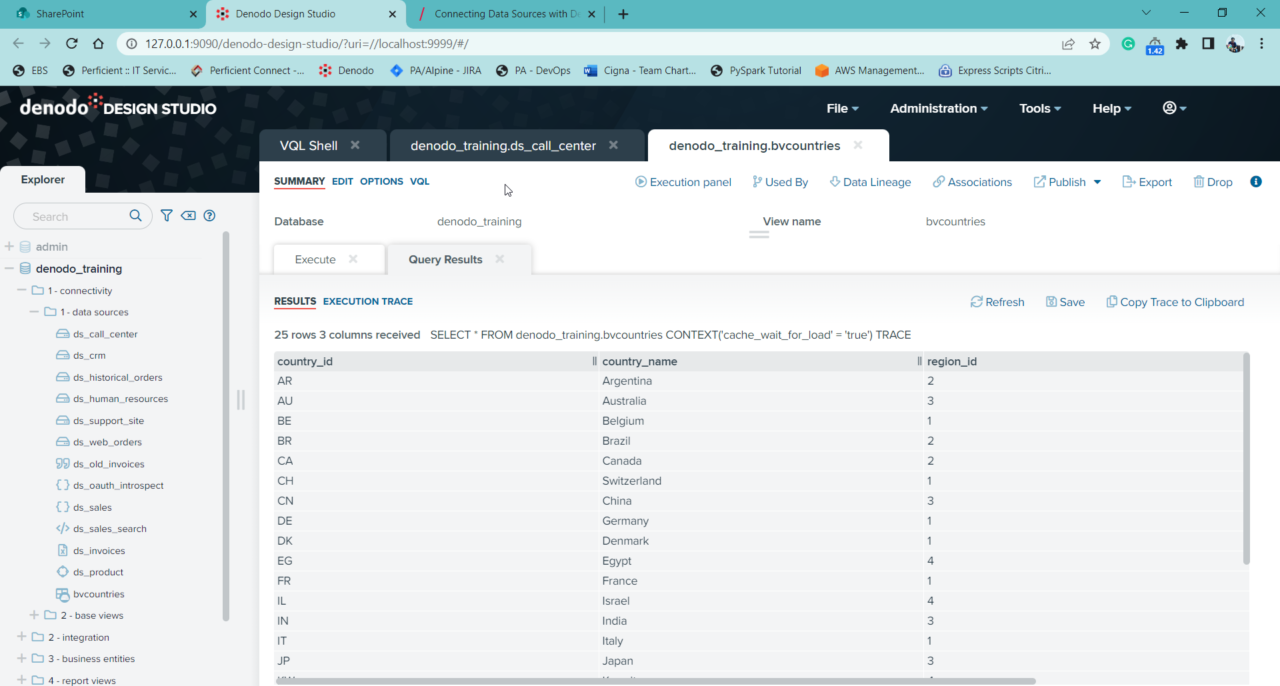Bookmark this page with the star icon
Image resolution: width=1280 pixels, height=686 pixels.
(1095, 44)
